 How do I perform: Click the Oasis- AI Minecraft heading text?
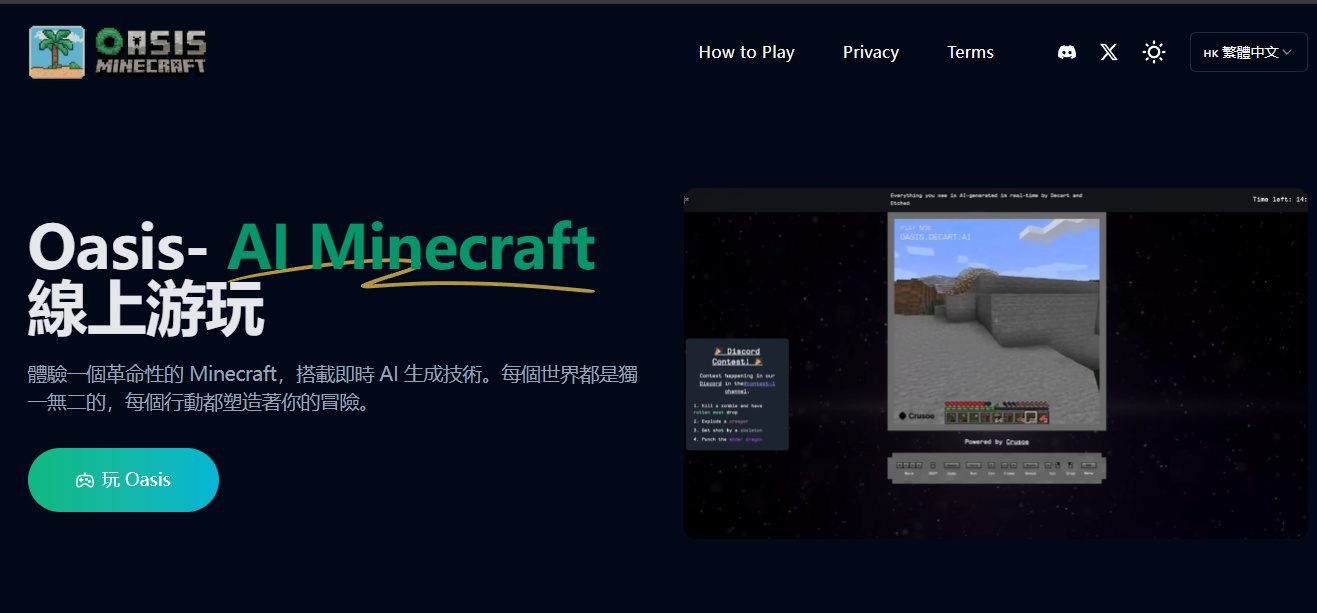click(312, 247)
